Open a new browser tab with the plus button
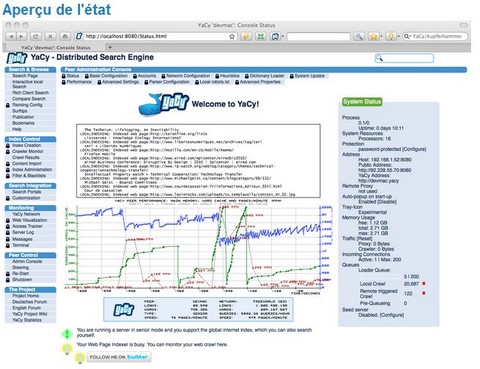This screenshot has width=480, height=369. point(110,47)
